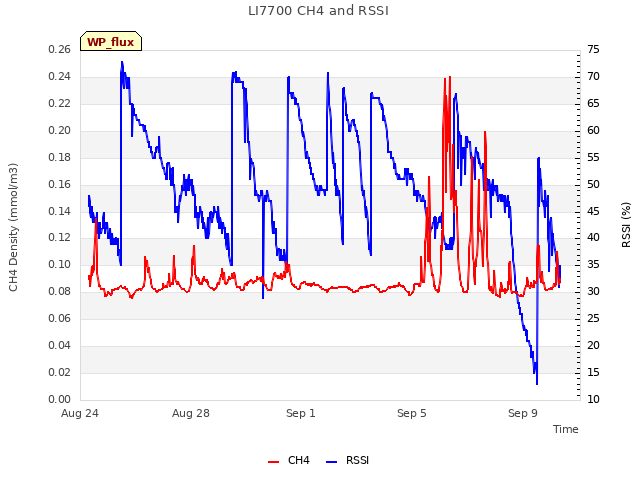Click the 0.00 left axis value
Screen dimensions: 640x480
[x=60, y=399]
